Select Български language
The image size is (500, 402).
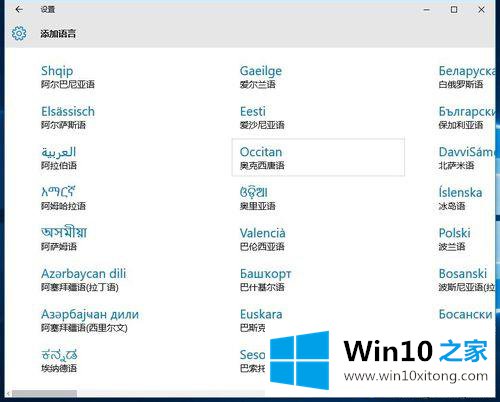pyautogui.click(x=467, y=117)
